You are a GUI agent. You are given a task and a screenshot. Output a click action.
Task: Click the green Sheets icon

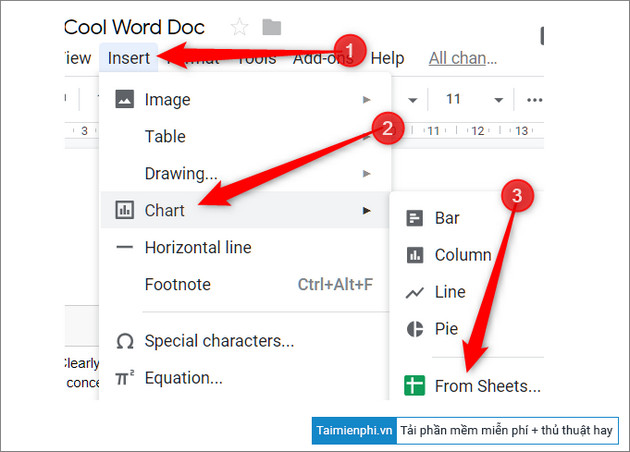[414, 386]
